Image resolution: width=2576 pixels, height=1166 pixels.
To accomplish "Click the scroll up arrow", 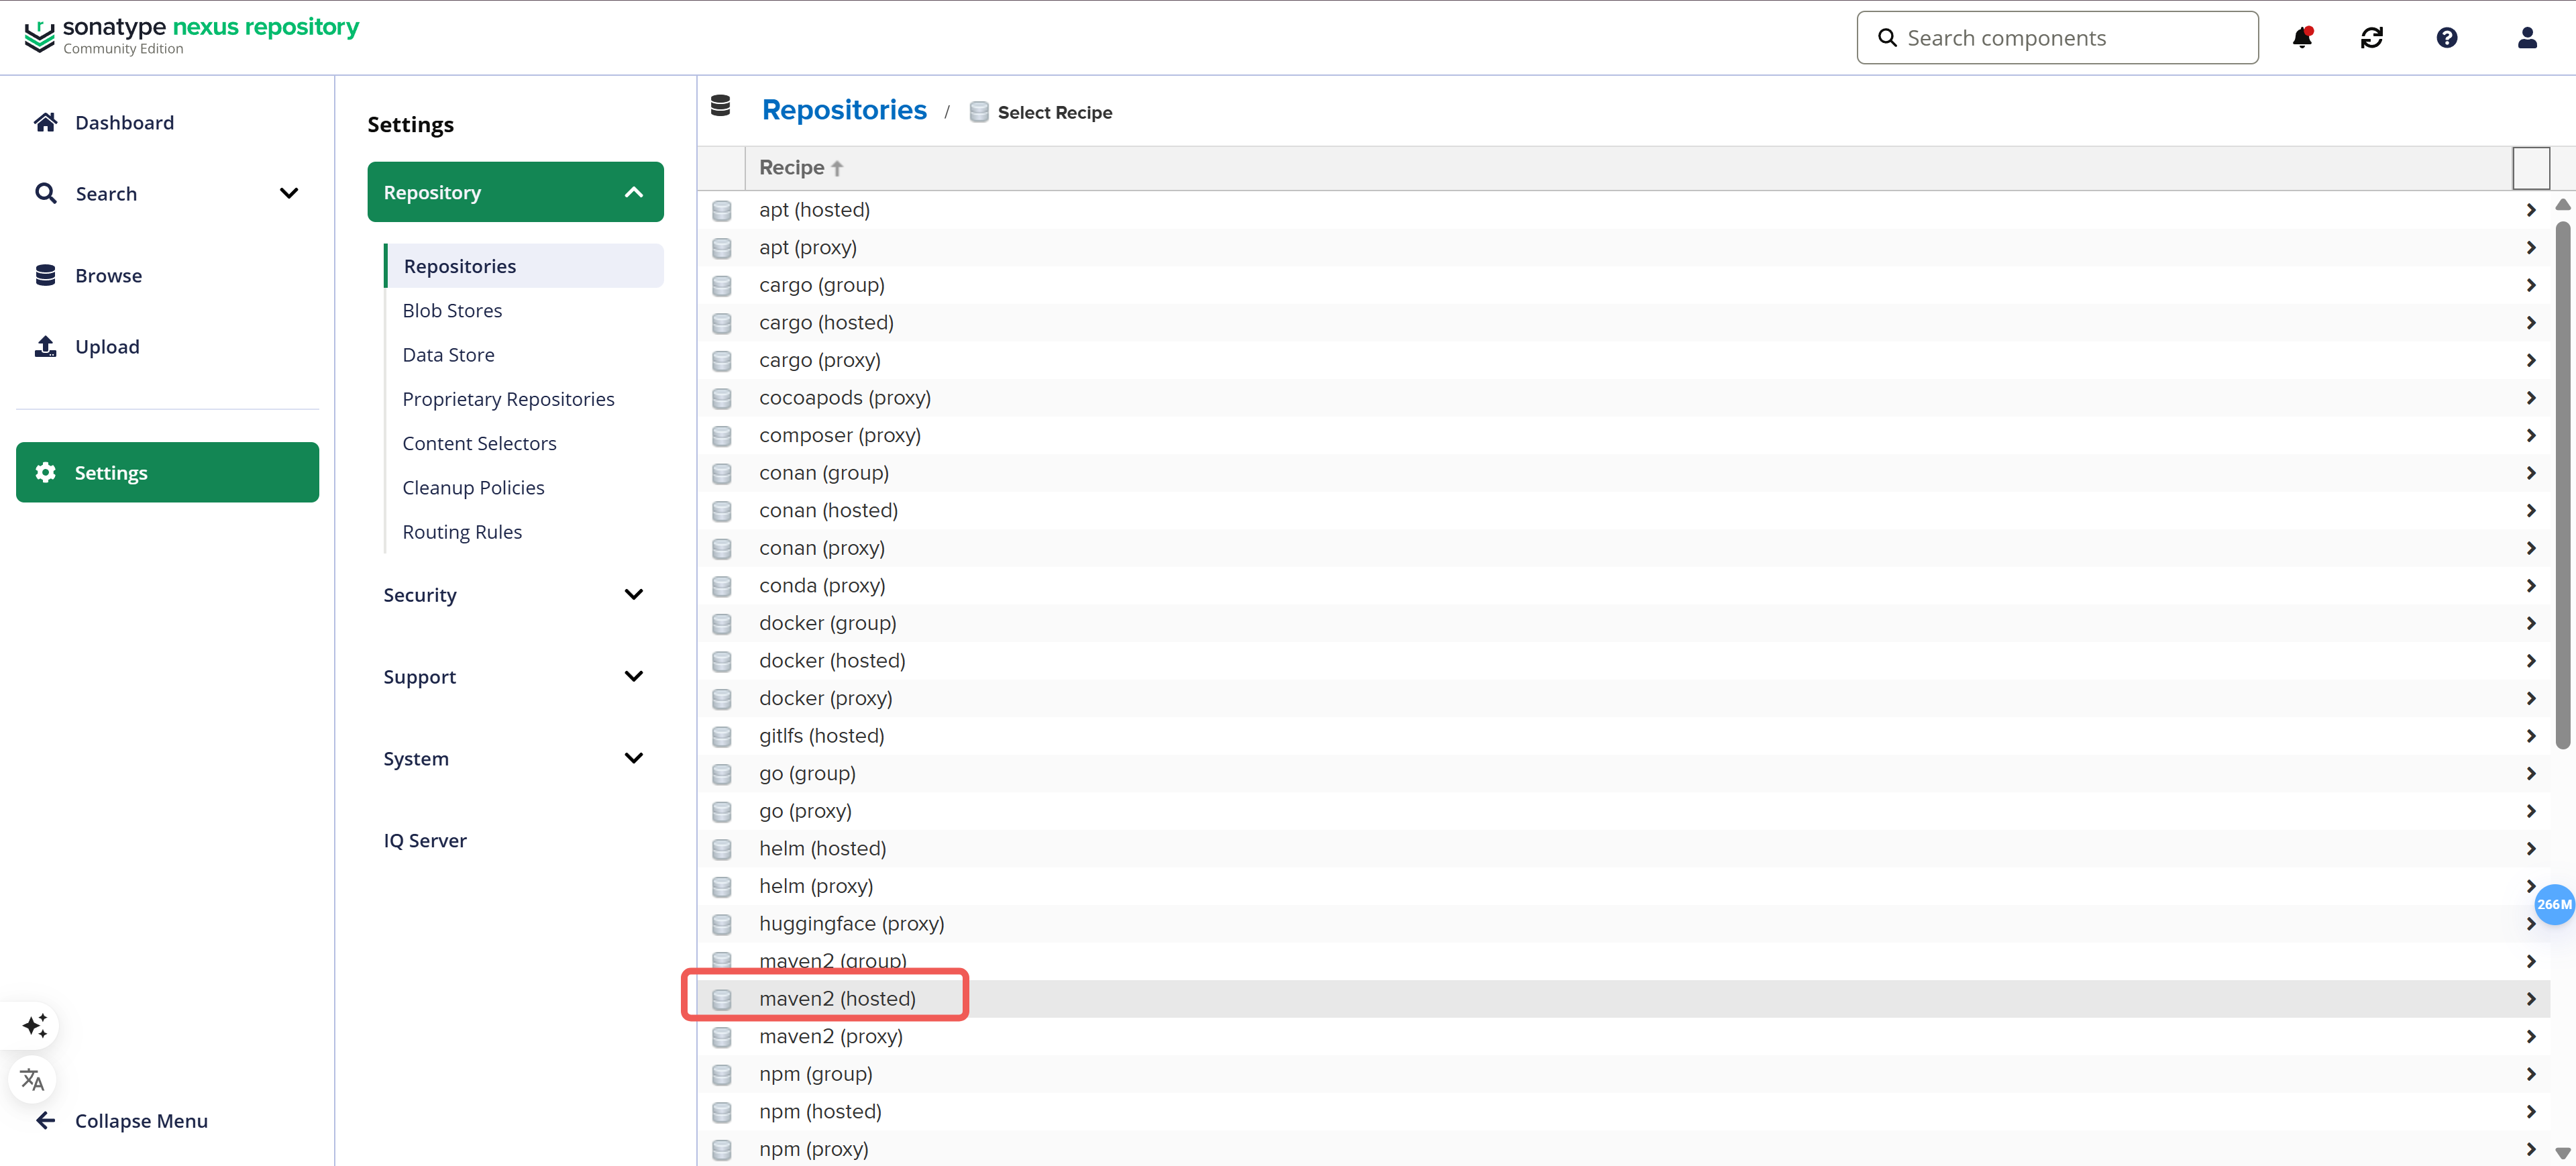I will pyautogui.click(x=2562, y=204).
